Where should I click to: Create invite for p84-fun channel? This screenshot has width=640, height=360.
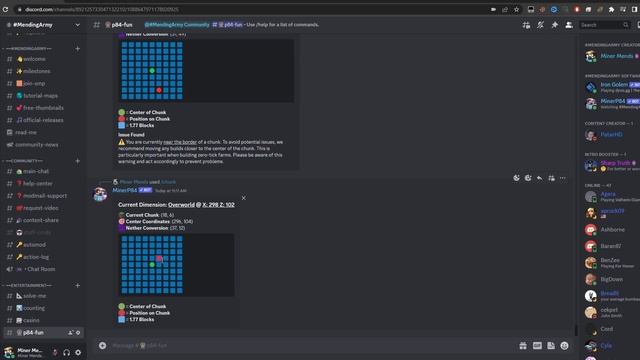70,333
